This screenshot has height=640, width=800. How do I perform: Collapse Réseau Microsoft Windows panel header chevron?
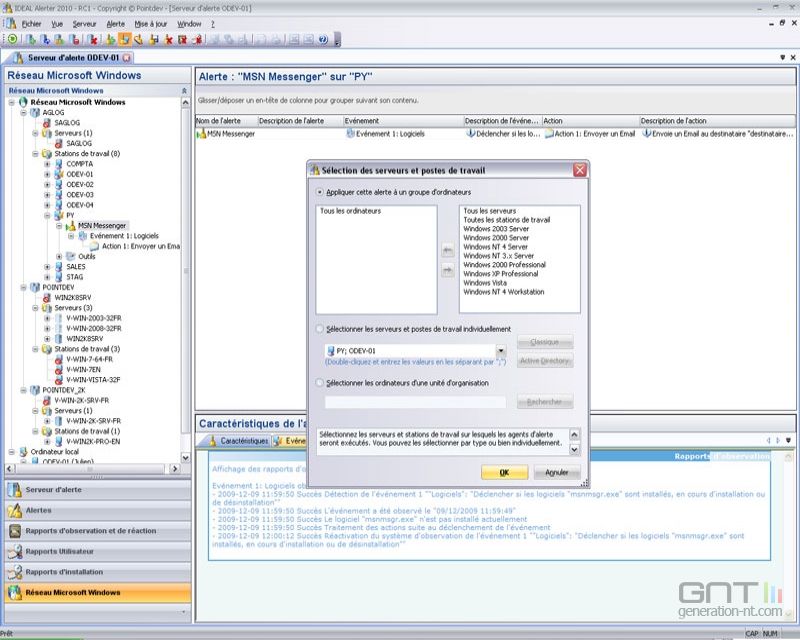click(184, 90)
